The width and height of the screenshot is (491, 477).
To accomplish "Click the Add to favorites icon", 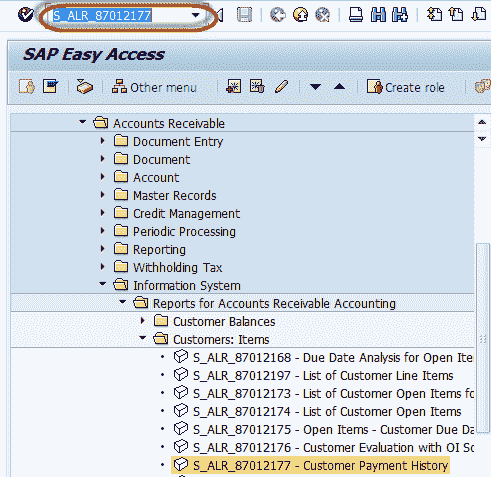I will (x=233, y=87).
